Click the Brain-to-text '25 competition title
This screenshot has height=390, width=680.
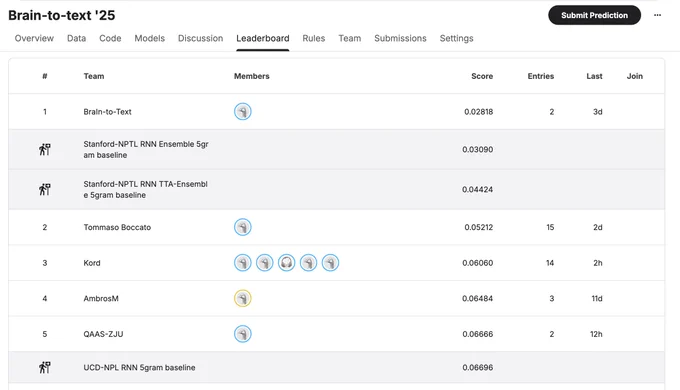tap(62, 15)
